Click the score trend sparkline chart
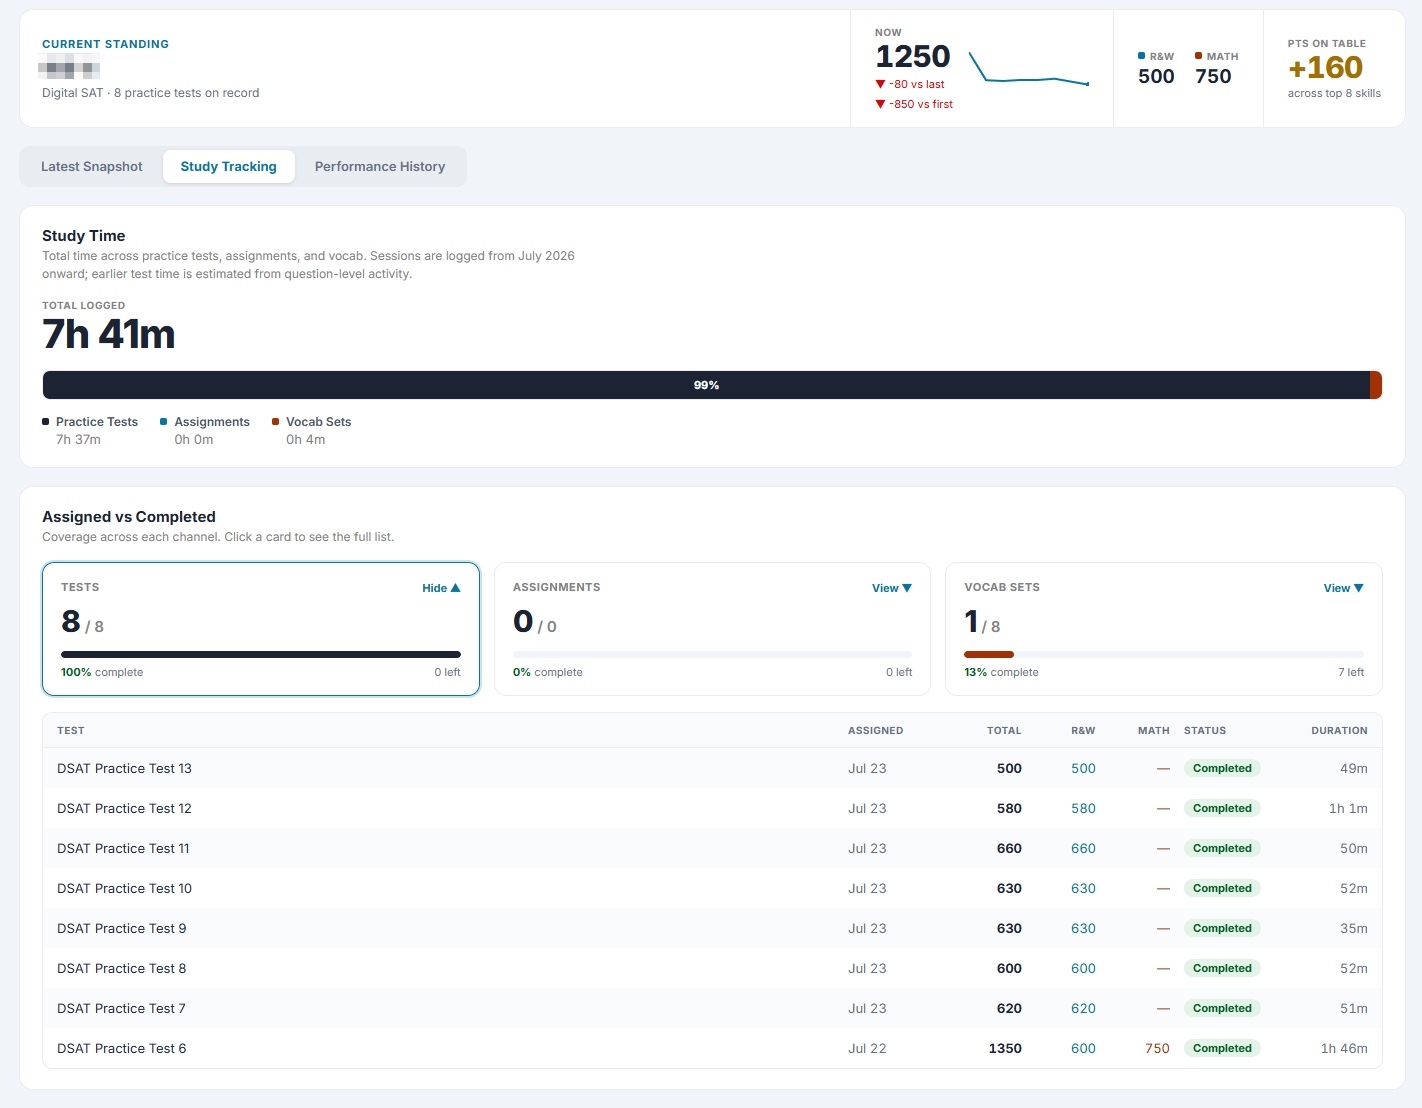The width and height of the screenshot is (1422, 1108). click(1029, 69)
